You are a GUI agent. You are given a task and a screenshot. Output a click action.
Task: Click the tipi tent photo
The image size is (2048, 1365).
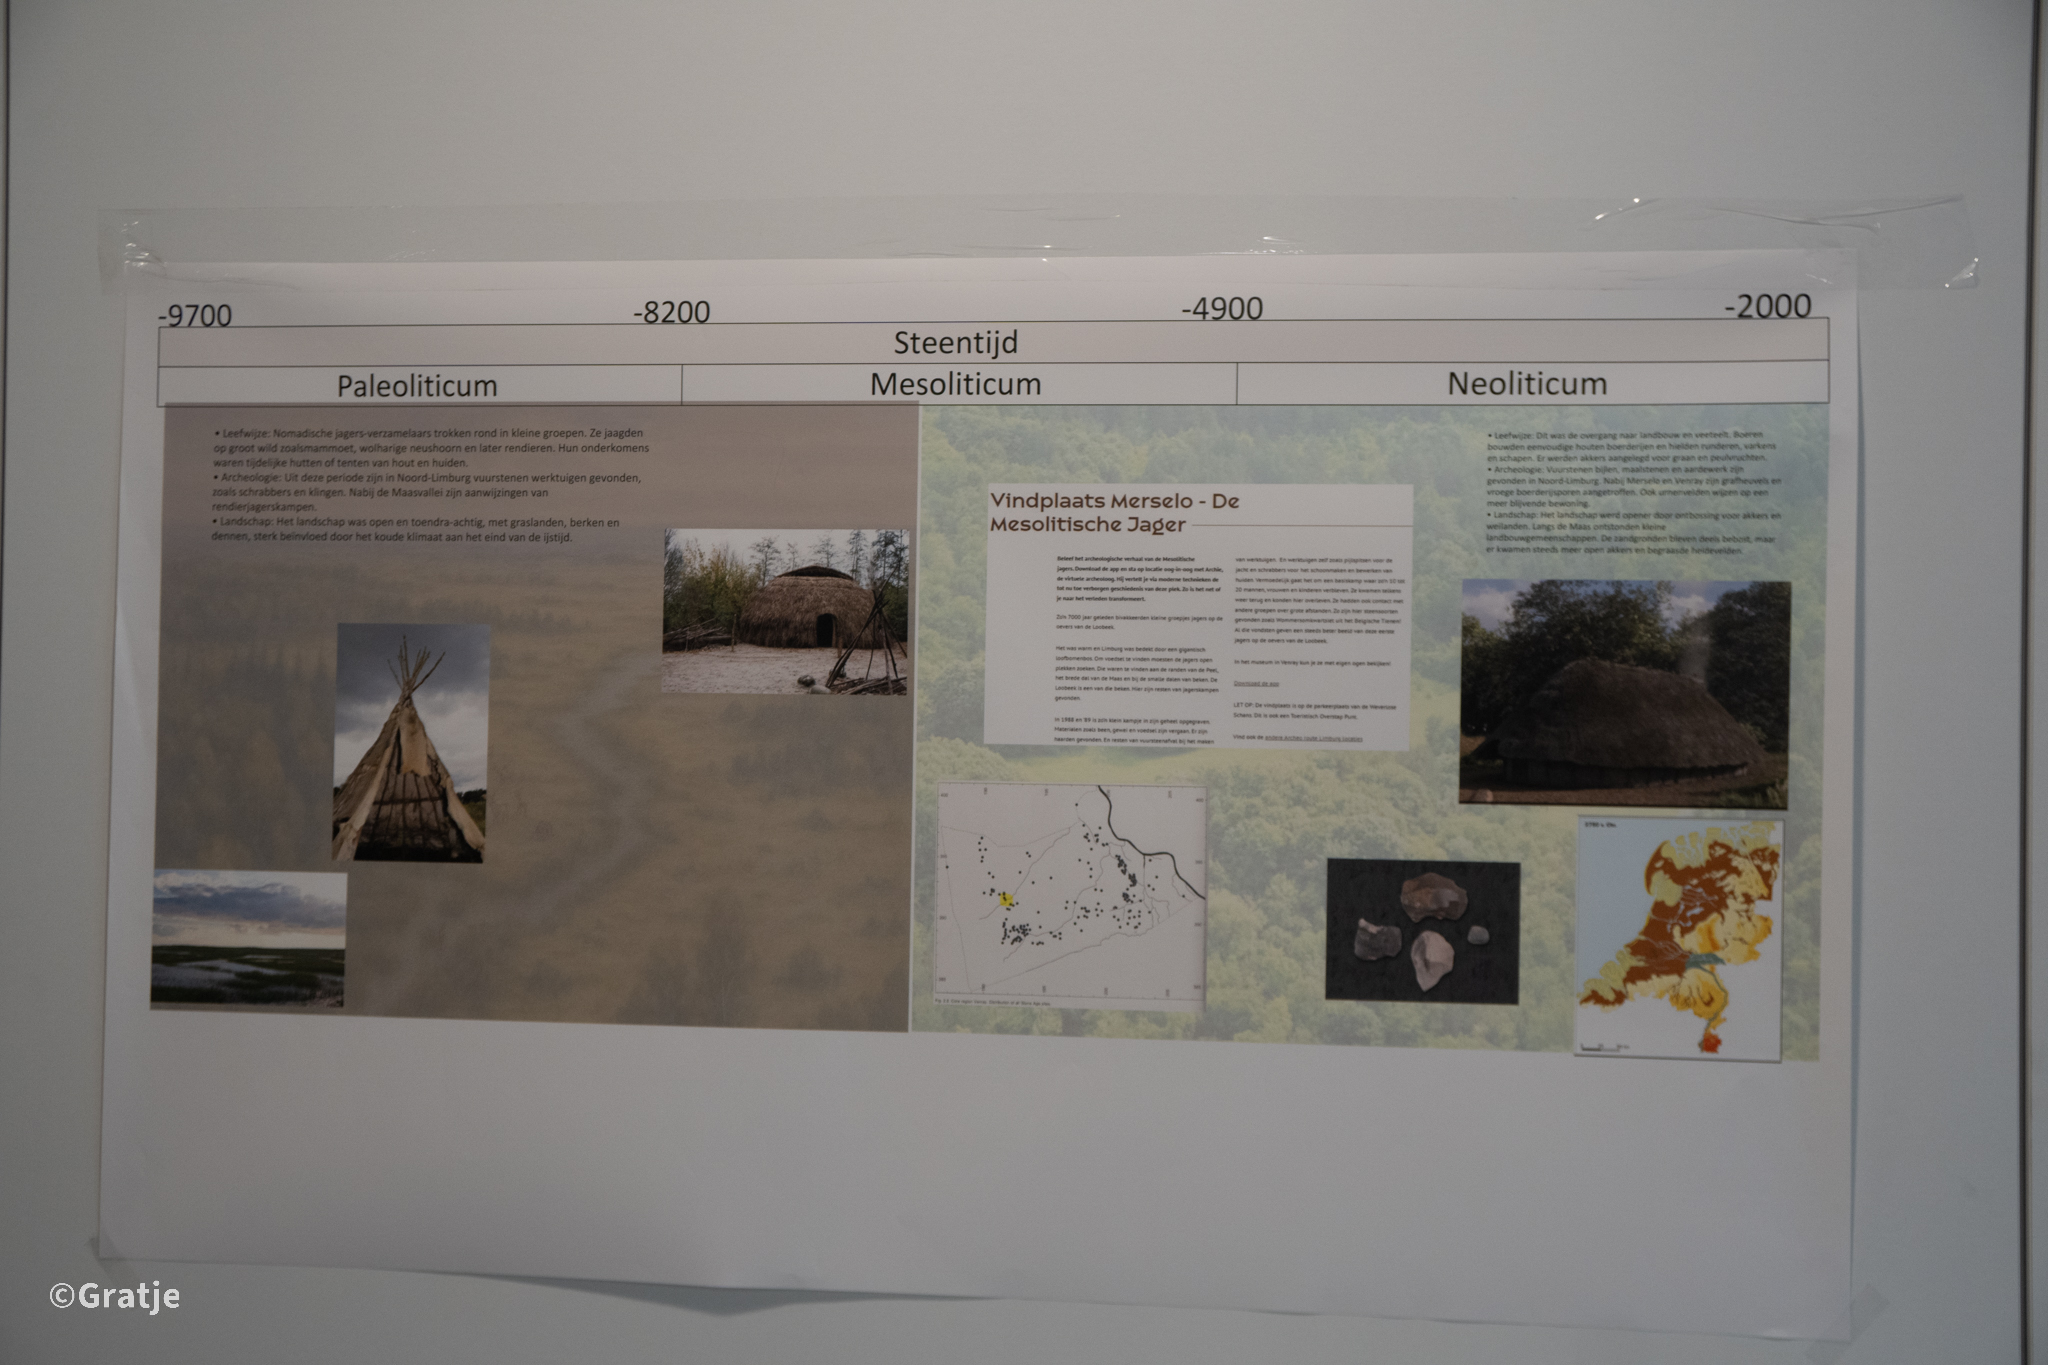point(410,742)
